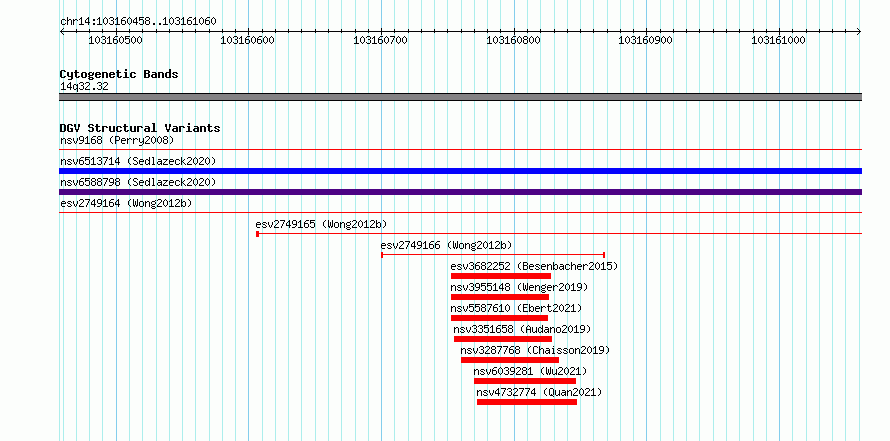Viewport: 890px width, 441px height.
Task: Click the gray 14q32.32 cytogenetic band bar
Action: pyautogui.click(x=460, y=97)
